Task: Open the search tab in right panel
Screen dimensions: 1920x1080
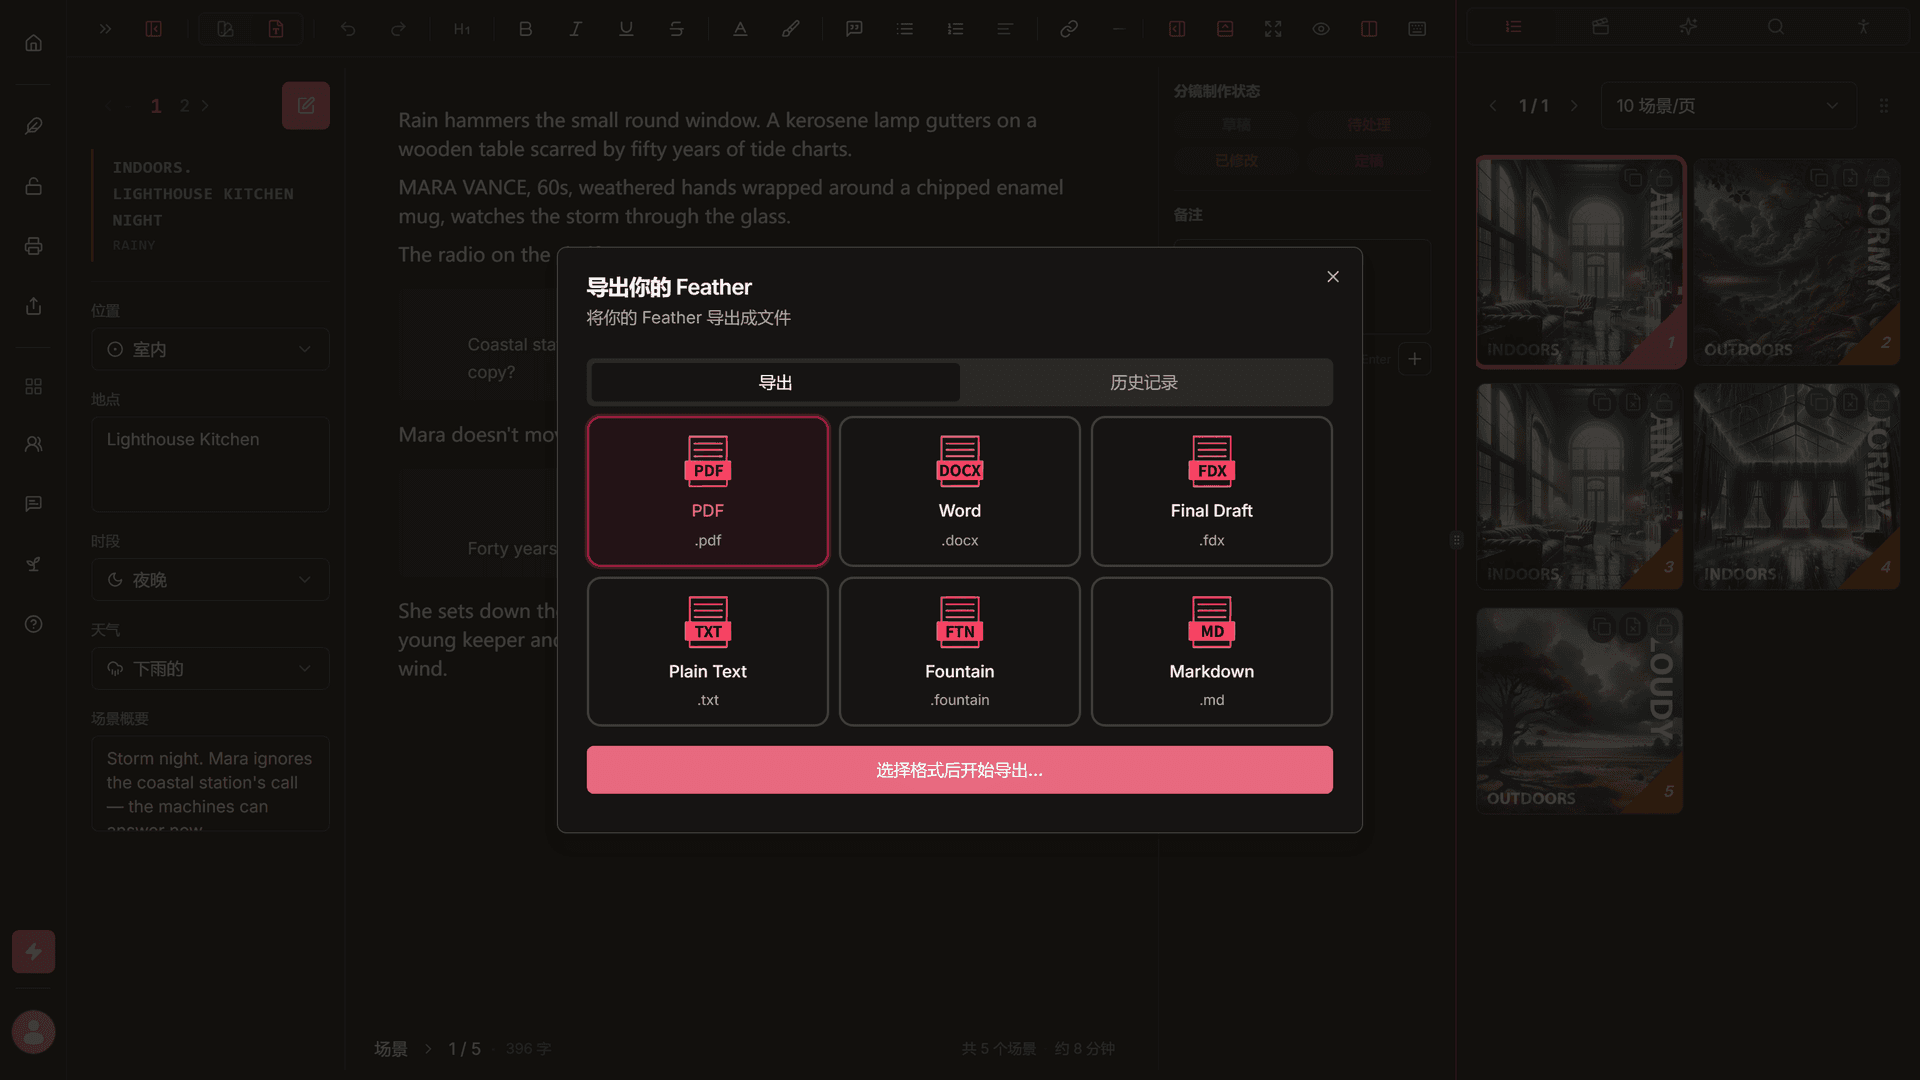Action: point(1776,27)
